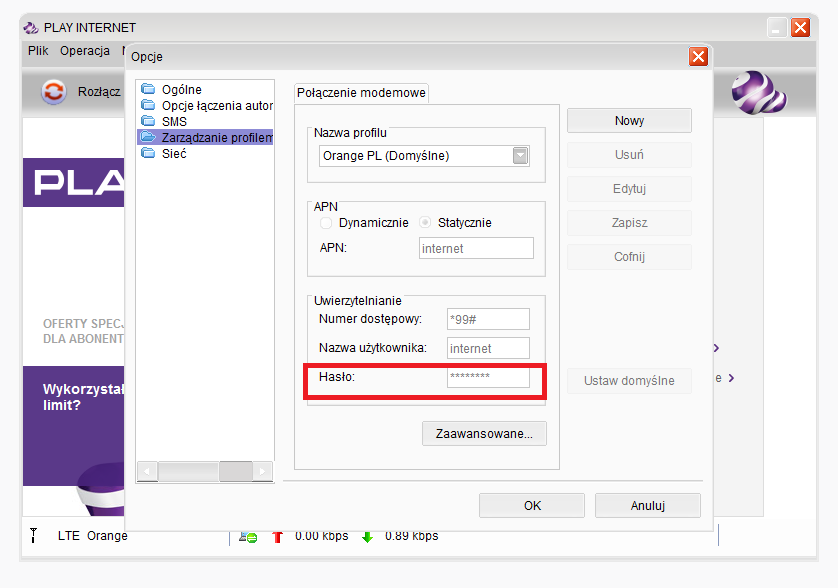Click the Rozłącz label in toolbar
Image resolution: width=838 pixels, height=588 pixels.
tap(99, 92)
